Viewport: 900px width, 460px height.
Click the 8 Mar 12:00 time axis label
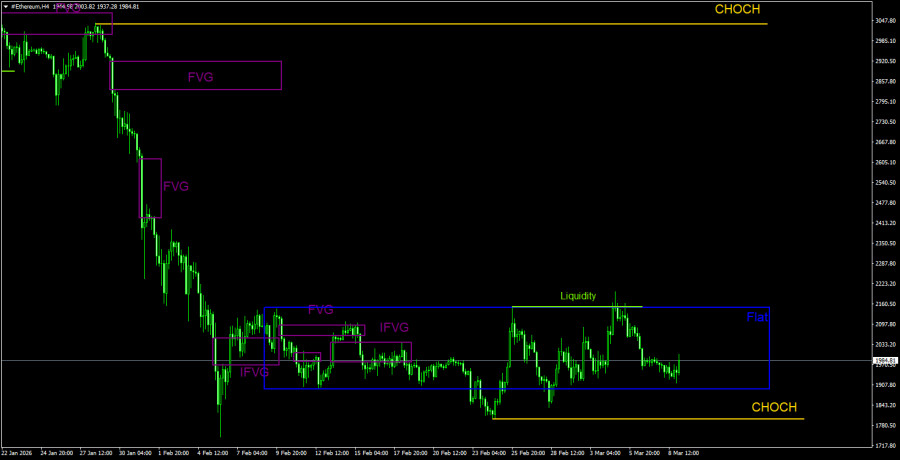pyautogui.click(x=683, y=453)
